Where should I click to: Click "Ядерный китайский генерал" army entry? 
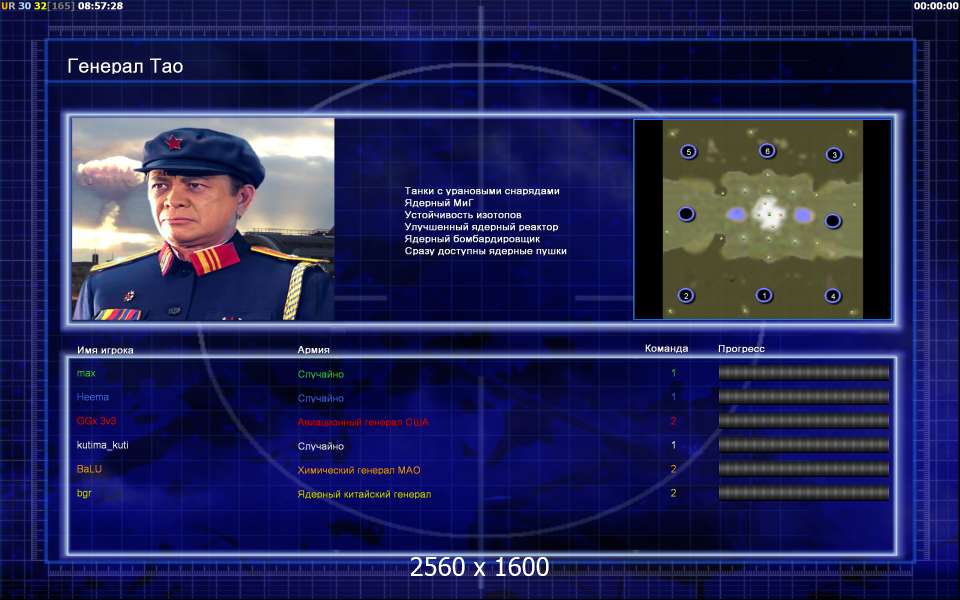point(364,494)
